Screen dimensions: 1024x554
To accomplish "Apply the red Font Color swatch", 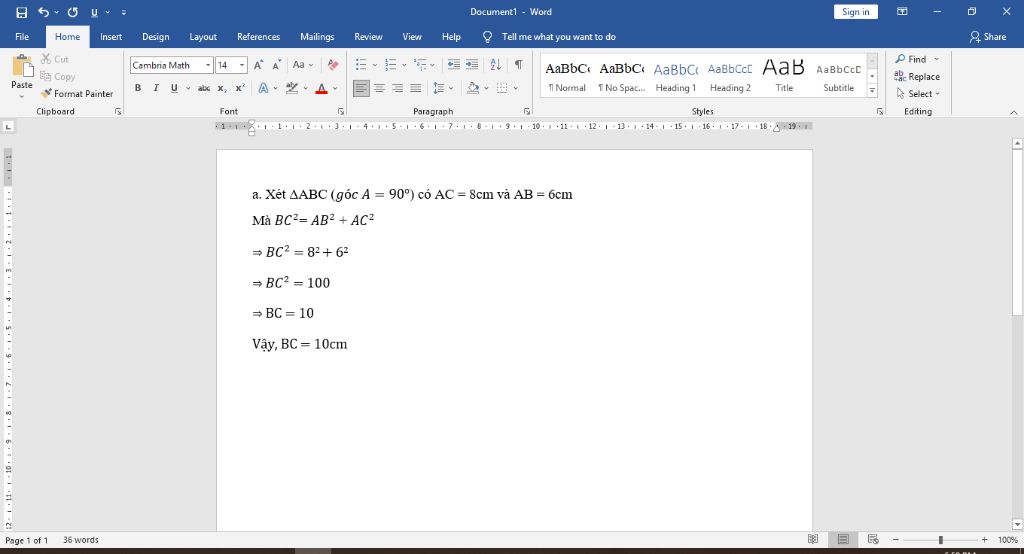I will point(321,88).
